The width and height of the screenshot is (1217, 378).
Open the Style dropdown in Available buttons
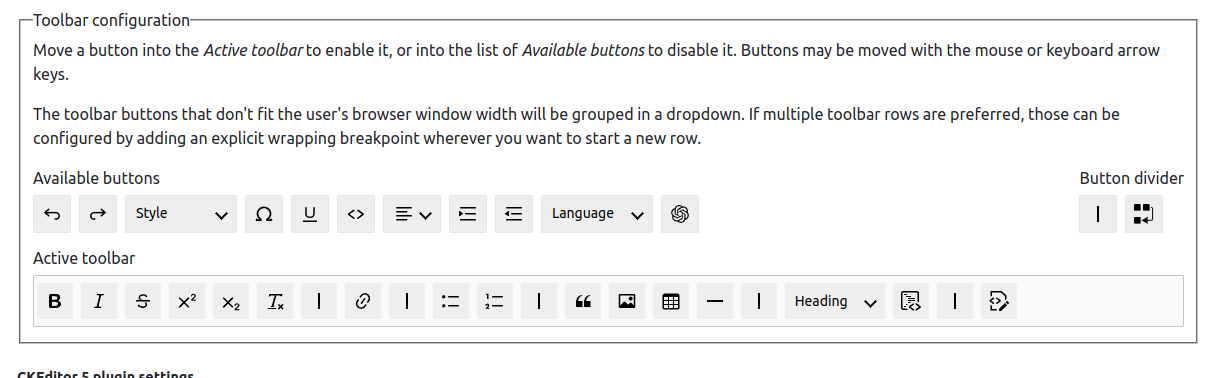pyautogui.click(x=181, y=214)
